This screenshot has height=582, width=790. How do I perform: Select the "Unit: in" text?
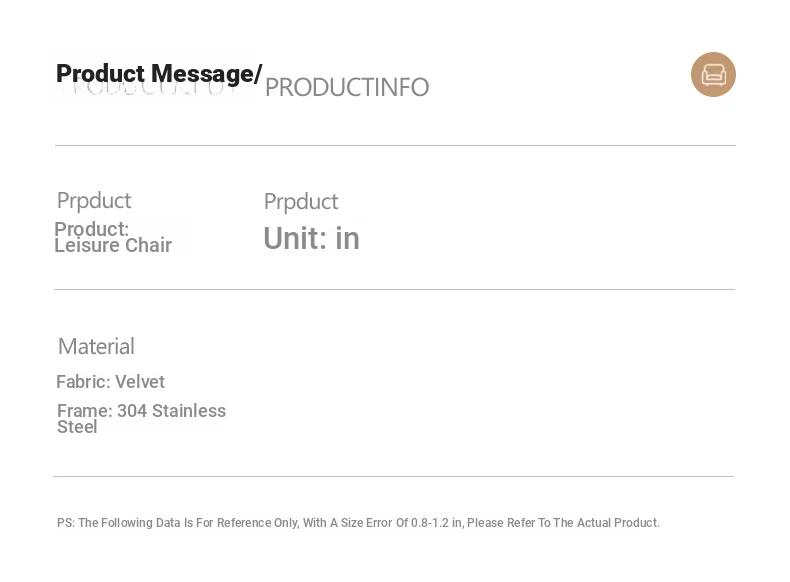[311, 239]
